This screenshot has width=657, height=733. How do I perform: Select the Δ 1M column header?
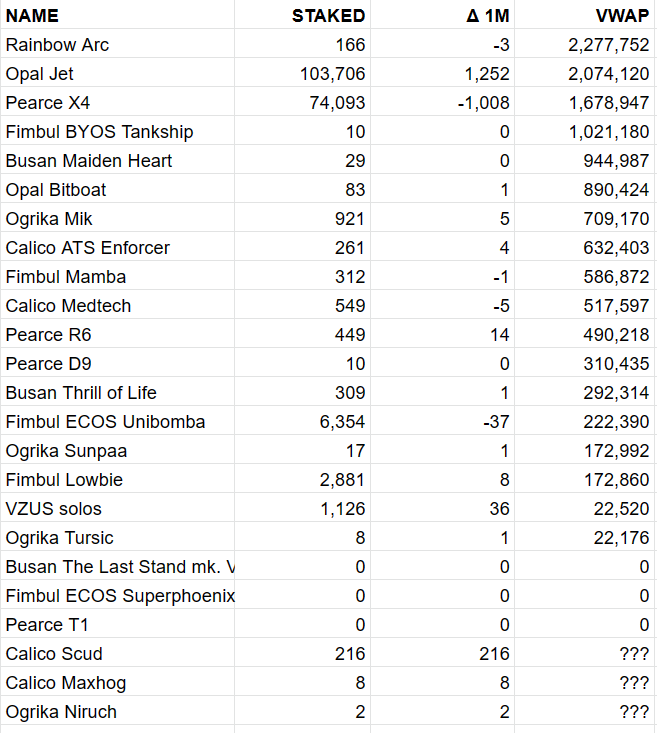(x=487, y=16)
